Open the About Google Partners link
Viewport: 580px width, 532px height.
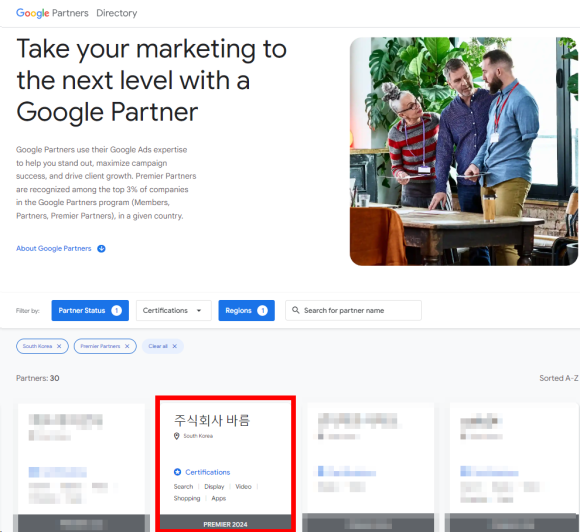point(54,248)
